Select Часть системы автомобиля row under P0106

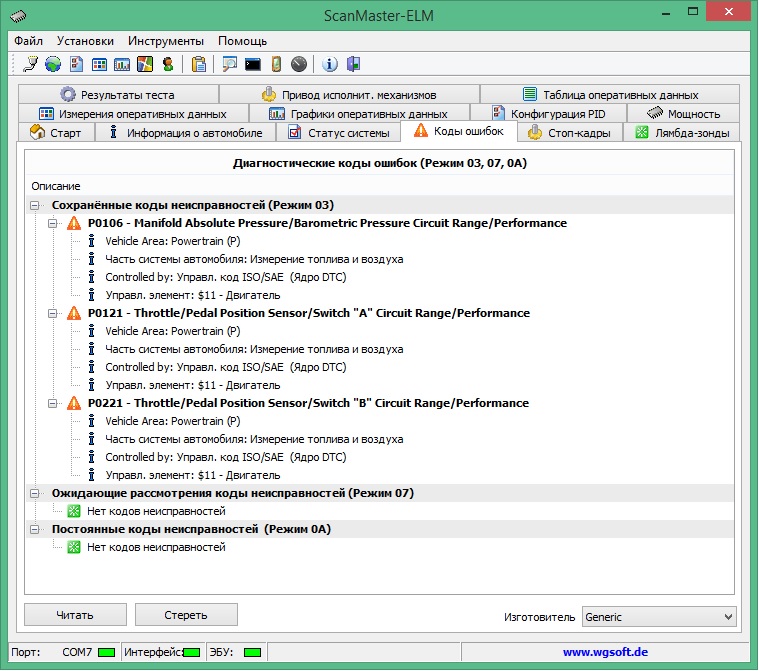[254, 259]
